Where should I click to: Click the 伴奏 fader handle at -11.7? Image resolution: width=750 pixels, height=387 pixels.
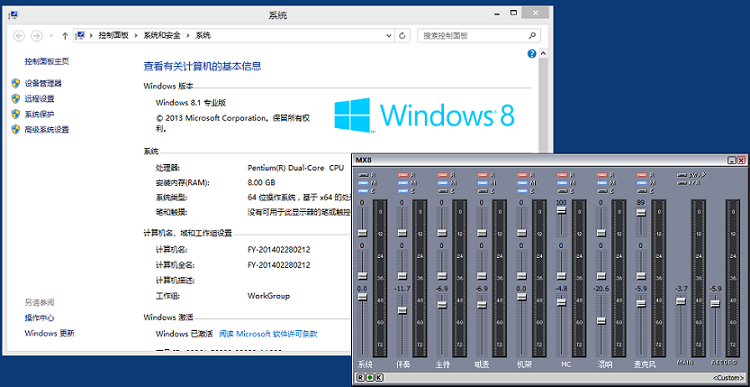402,311
